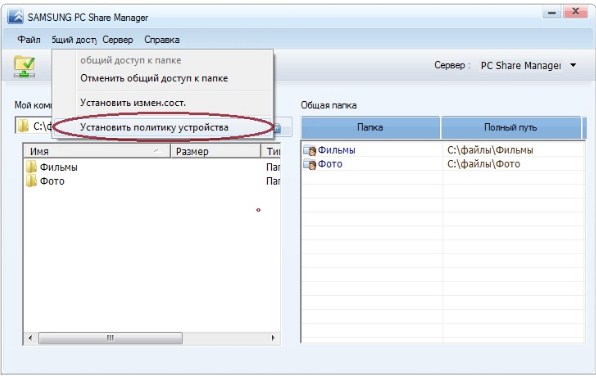Choose Установить политику устройства
596x378 pixels.
pos(154,127)
